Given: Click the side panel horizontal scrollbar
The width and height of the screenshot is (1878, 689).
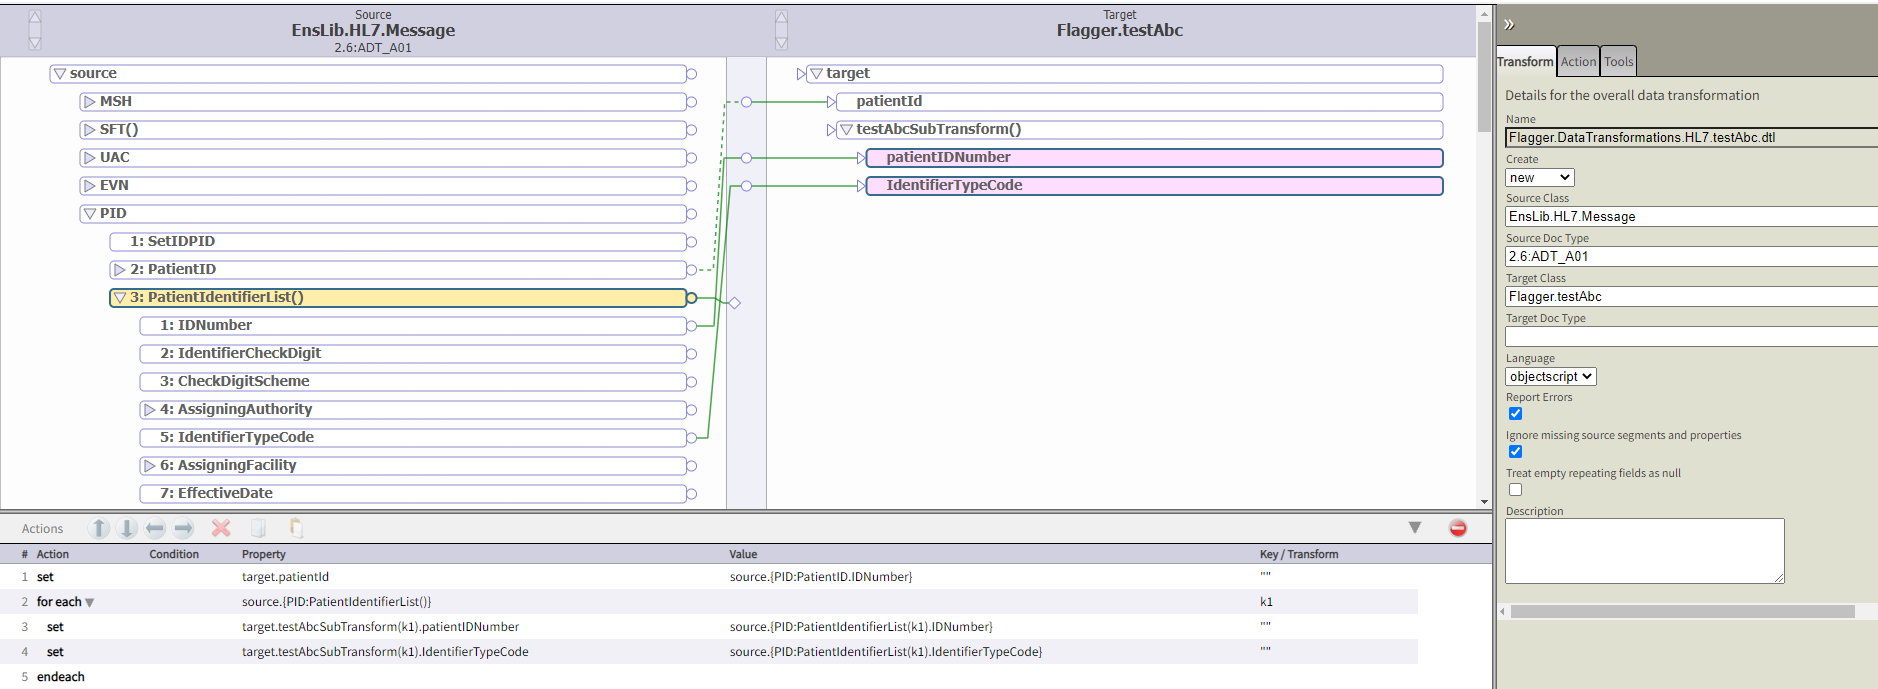Looking at the screenshot, I should coord(1683,611).
